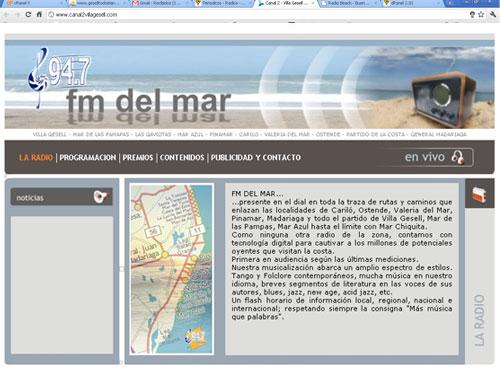Click the lightbulb extension icon in toolbar

coord(472,14)
